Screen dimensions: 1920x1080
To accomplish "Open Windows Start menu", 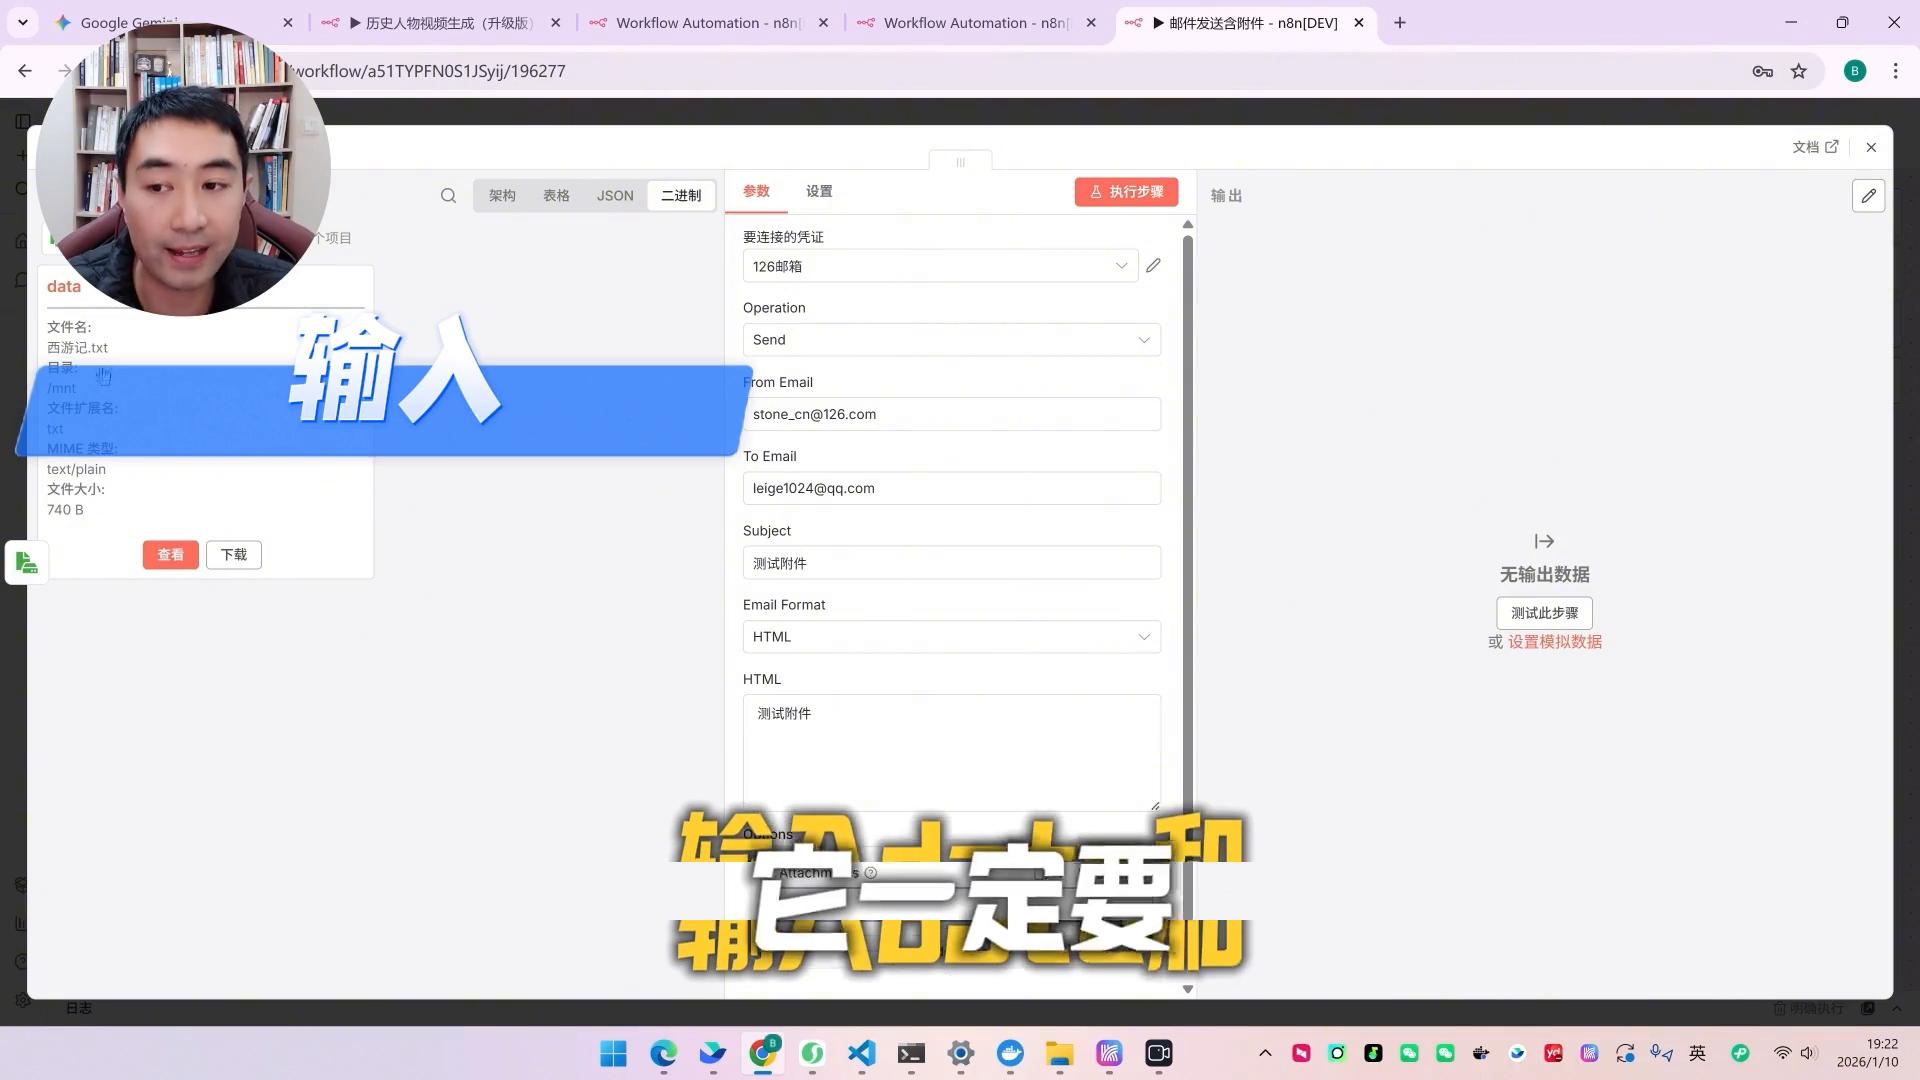I will [x=613, y=1053].
